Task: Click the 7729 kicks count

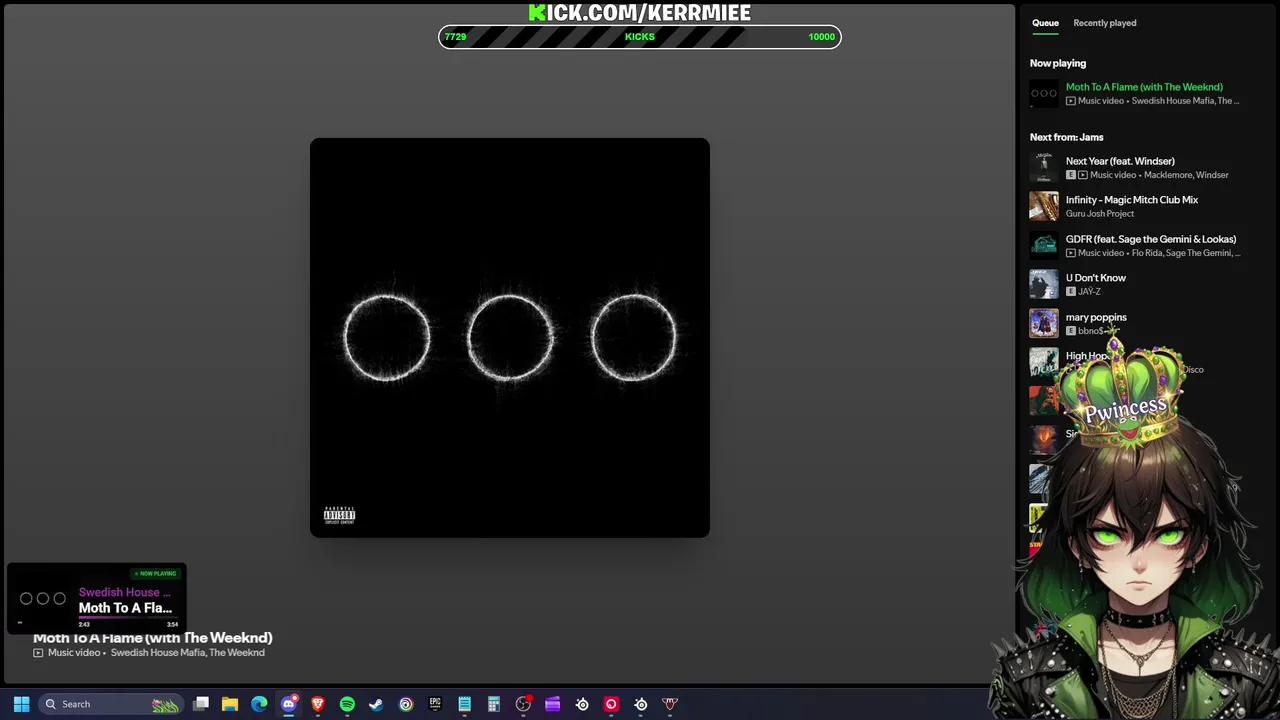Action: click(455, 37)
